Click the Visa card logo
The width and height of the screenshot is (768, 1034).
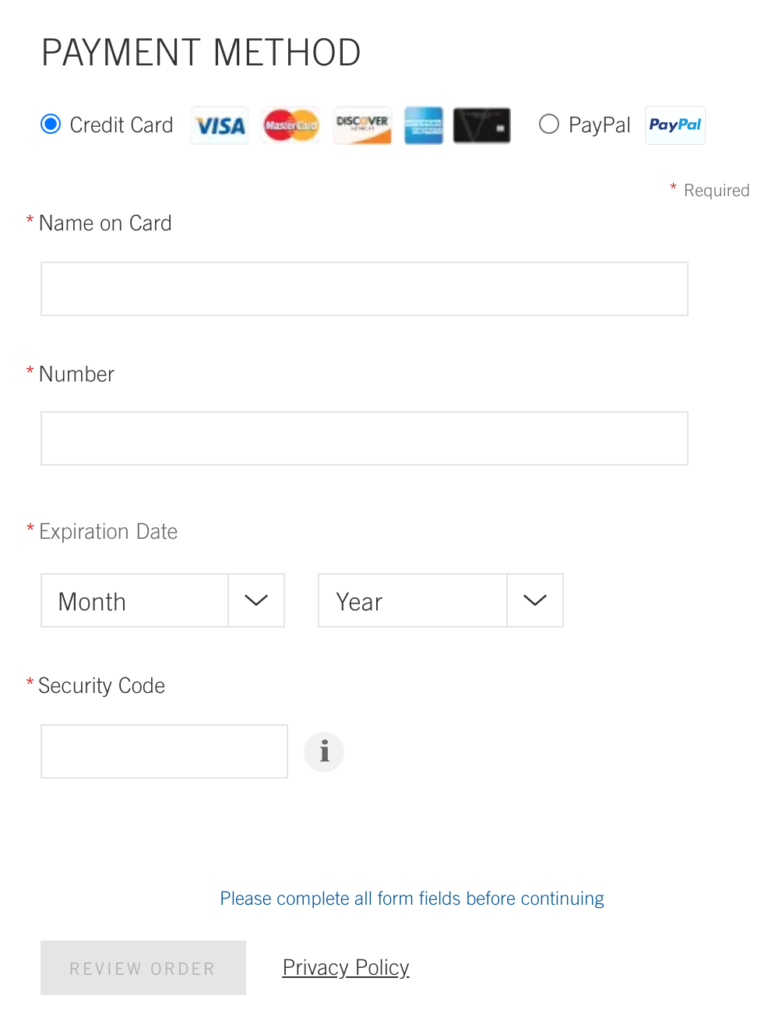[x=219, y=126]
